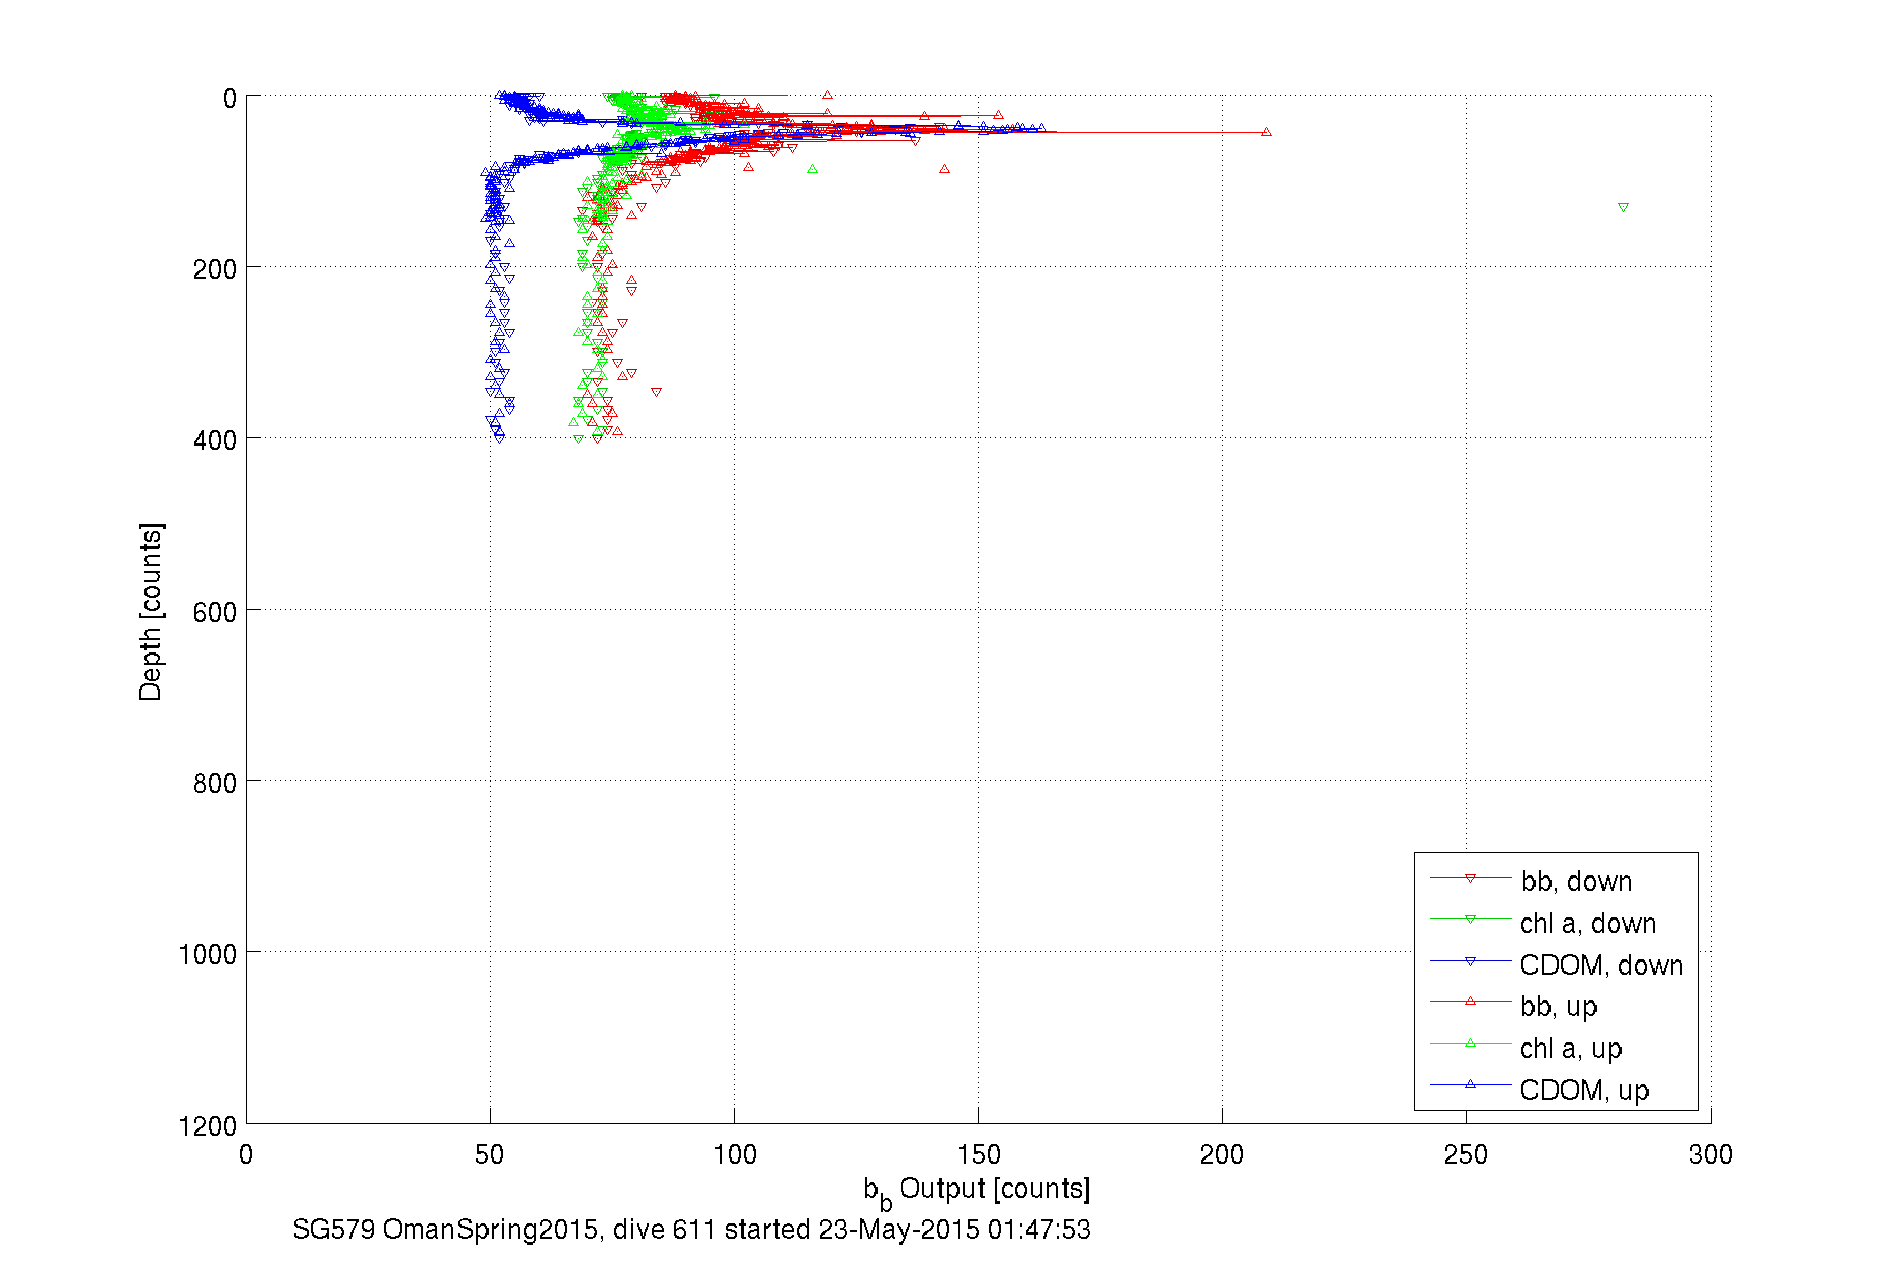Click the plot caption 'SG579 OmanSpring2015, dive 611'
This screenshot has height=1262, width=1891.
(x=503, y=1229)
